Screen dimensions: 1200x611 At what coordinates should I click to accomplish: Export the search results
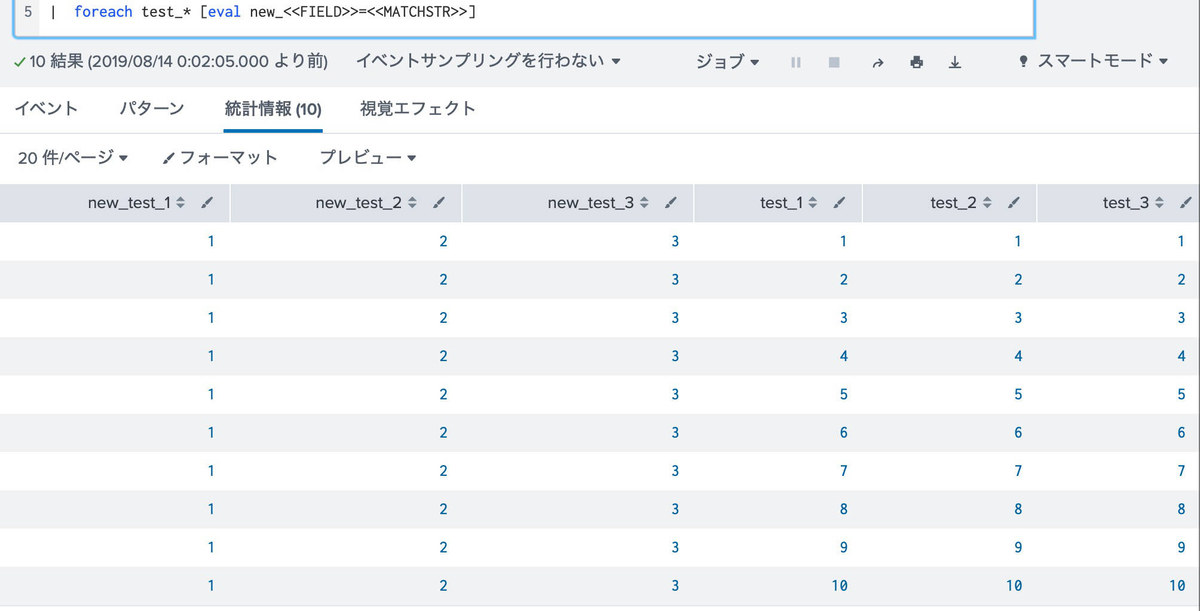coord(955,61)
